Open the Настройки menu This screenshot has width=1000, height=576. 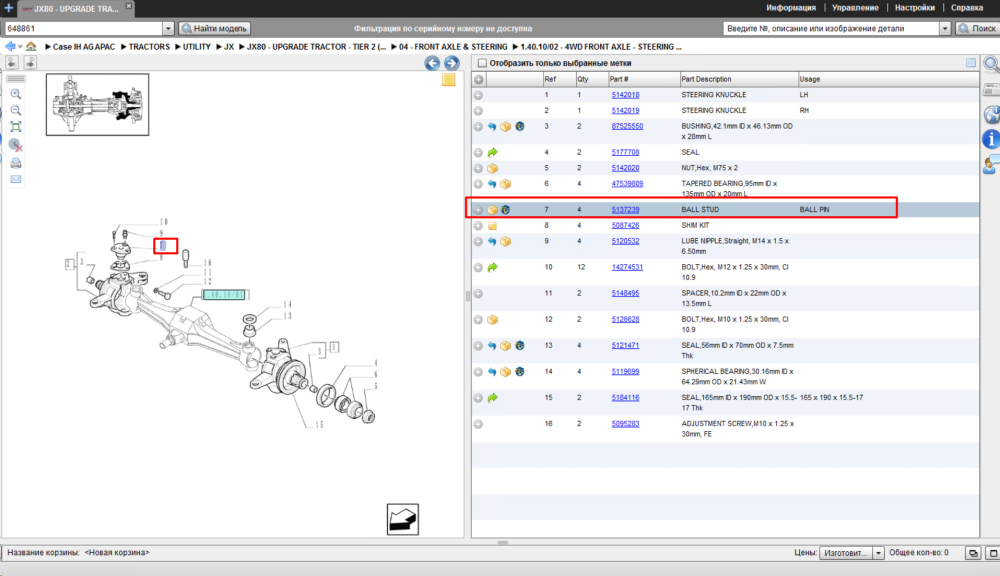click(915, 8)
